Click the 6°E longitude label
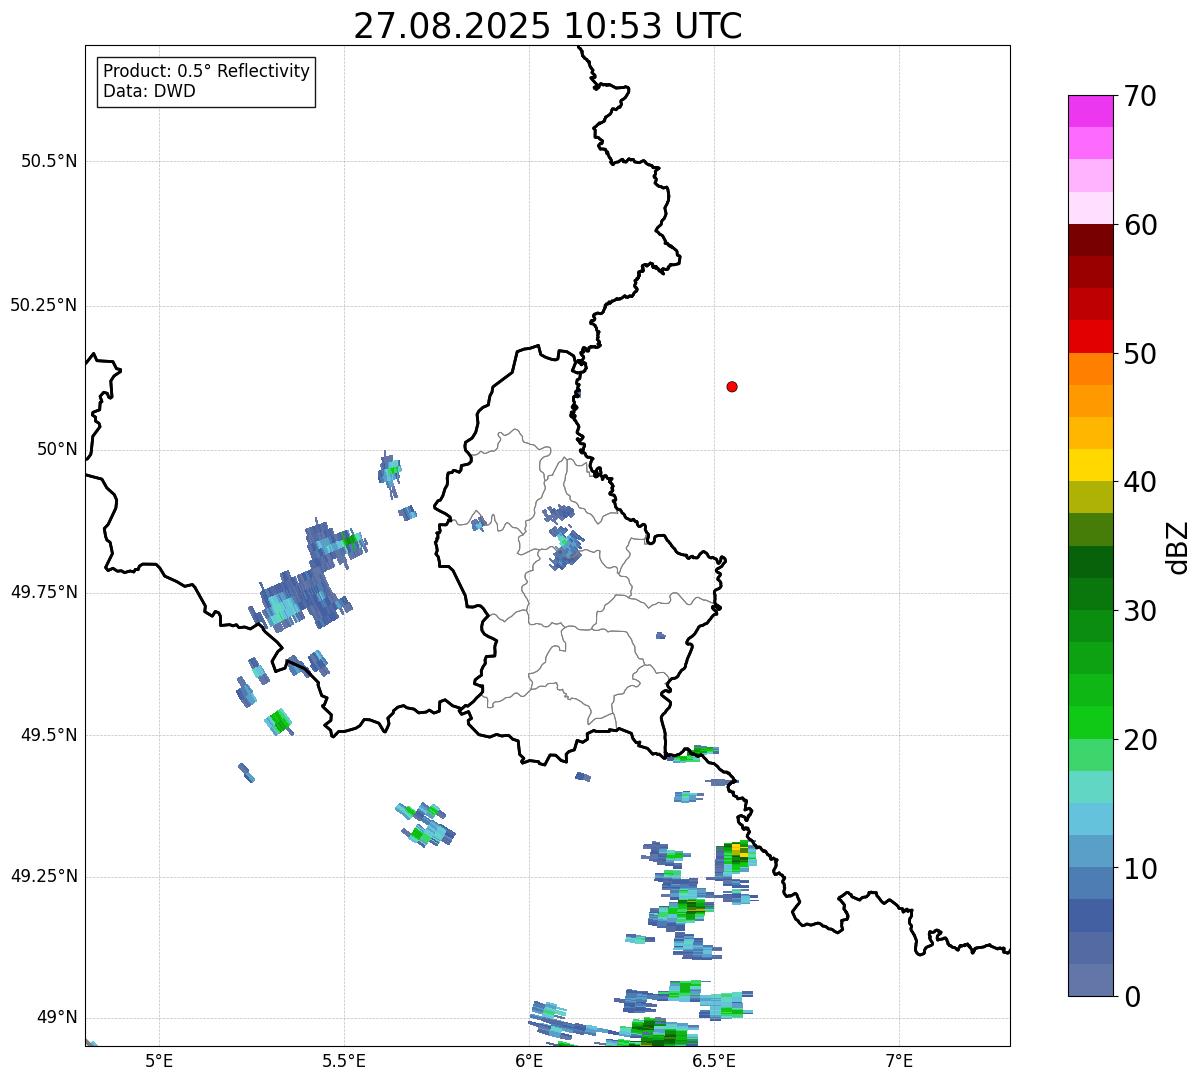This screenshot has width=1202, height=1081. click(529, 1060)
